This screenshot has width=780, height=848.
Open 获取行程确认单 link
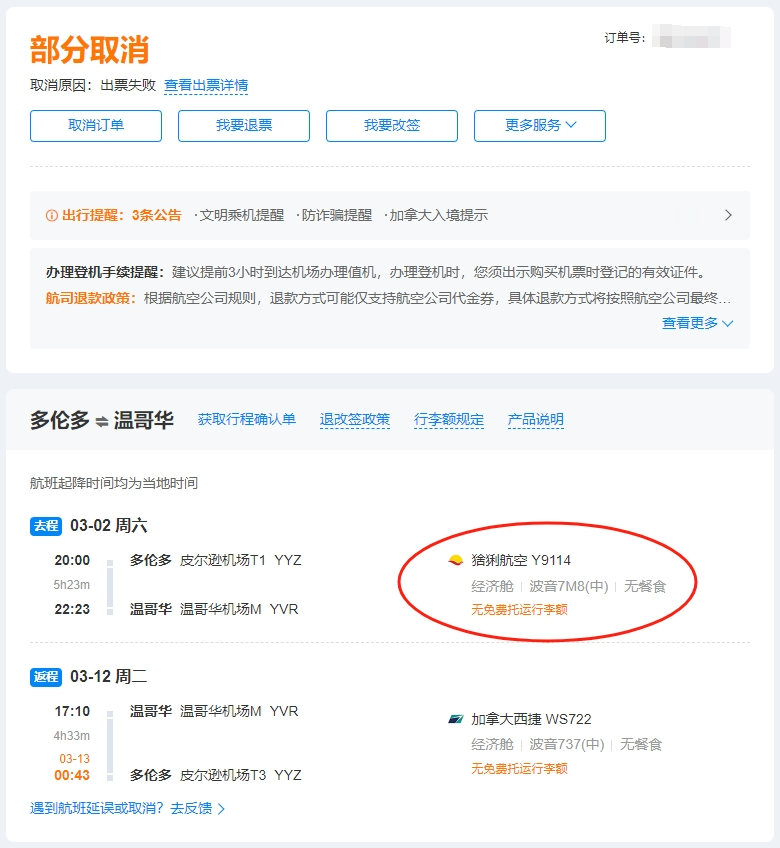tap(247, 419)
